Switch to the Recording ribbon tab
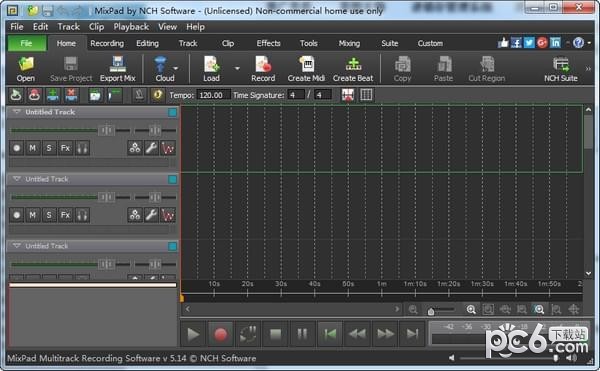600x371 pixels. click(107, 43)
